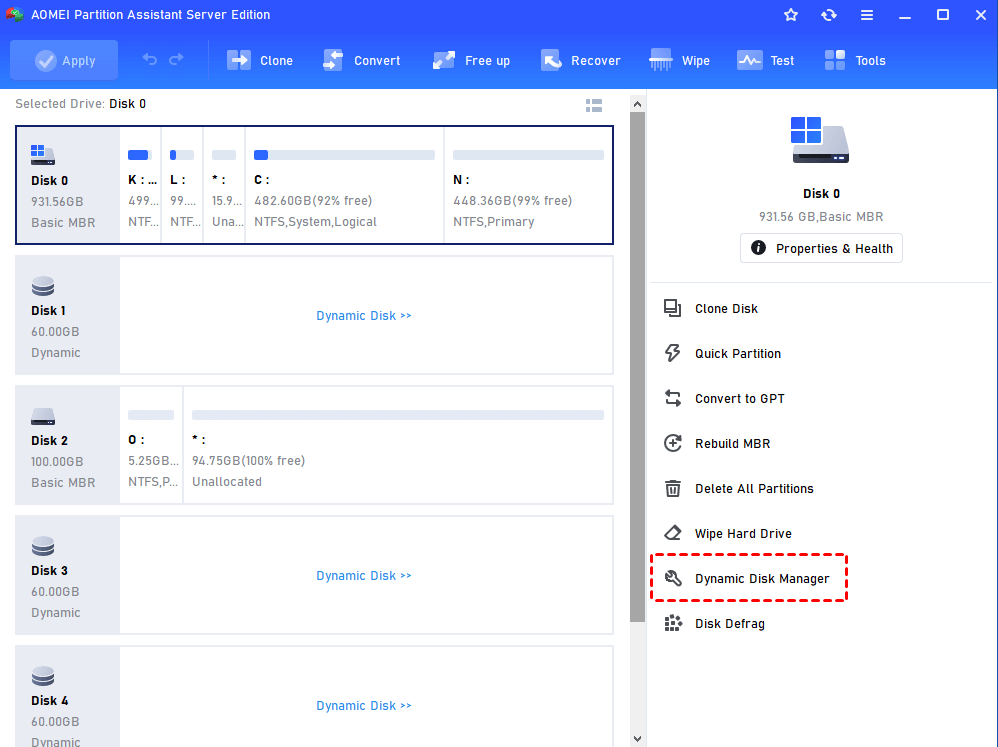Choose Quick Partition option
The image size is (998, 747).
click(x=722, y=353)
